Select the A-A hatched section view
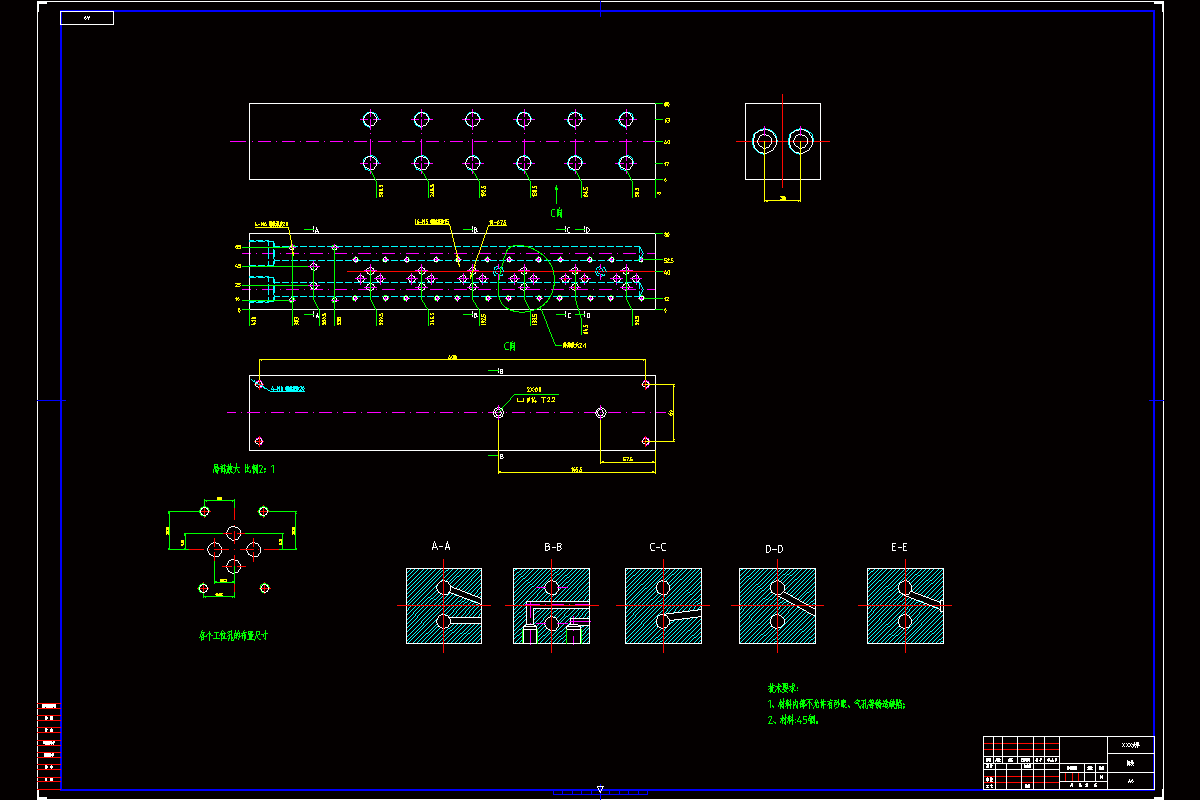This screenshot has width=1200, height=800. pyautogui.click(x=444, y=606)
